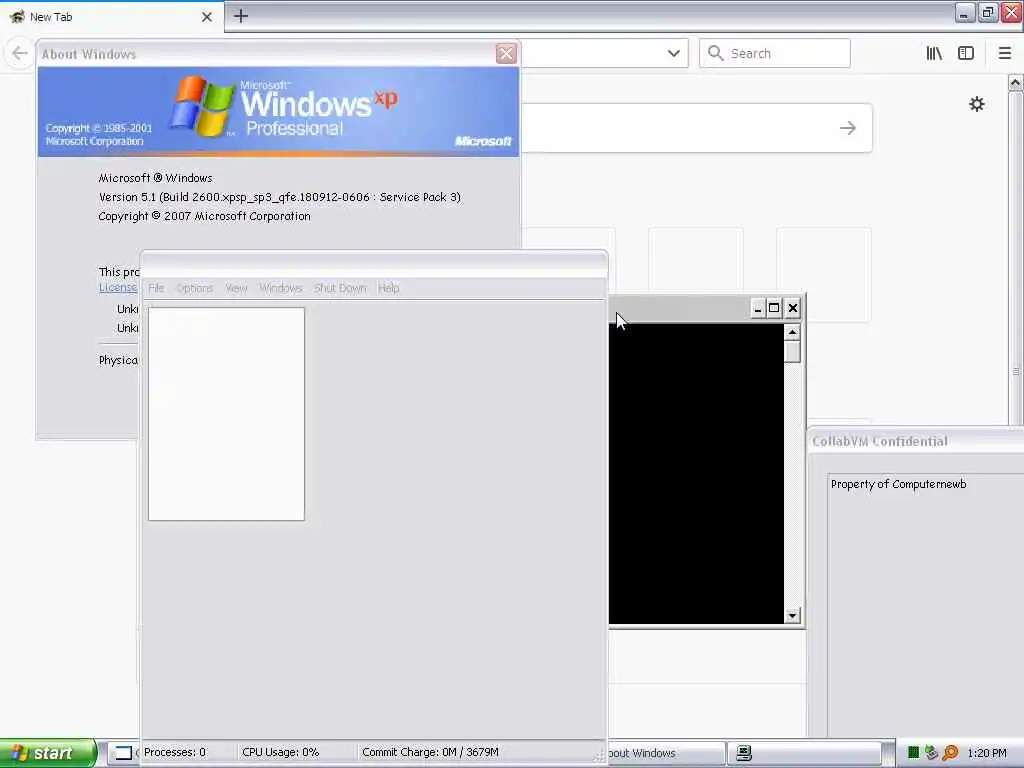Click the browser Search field

pos(775,54)
